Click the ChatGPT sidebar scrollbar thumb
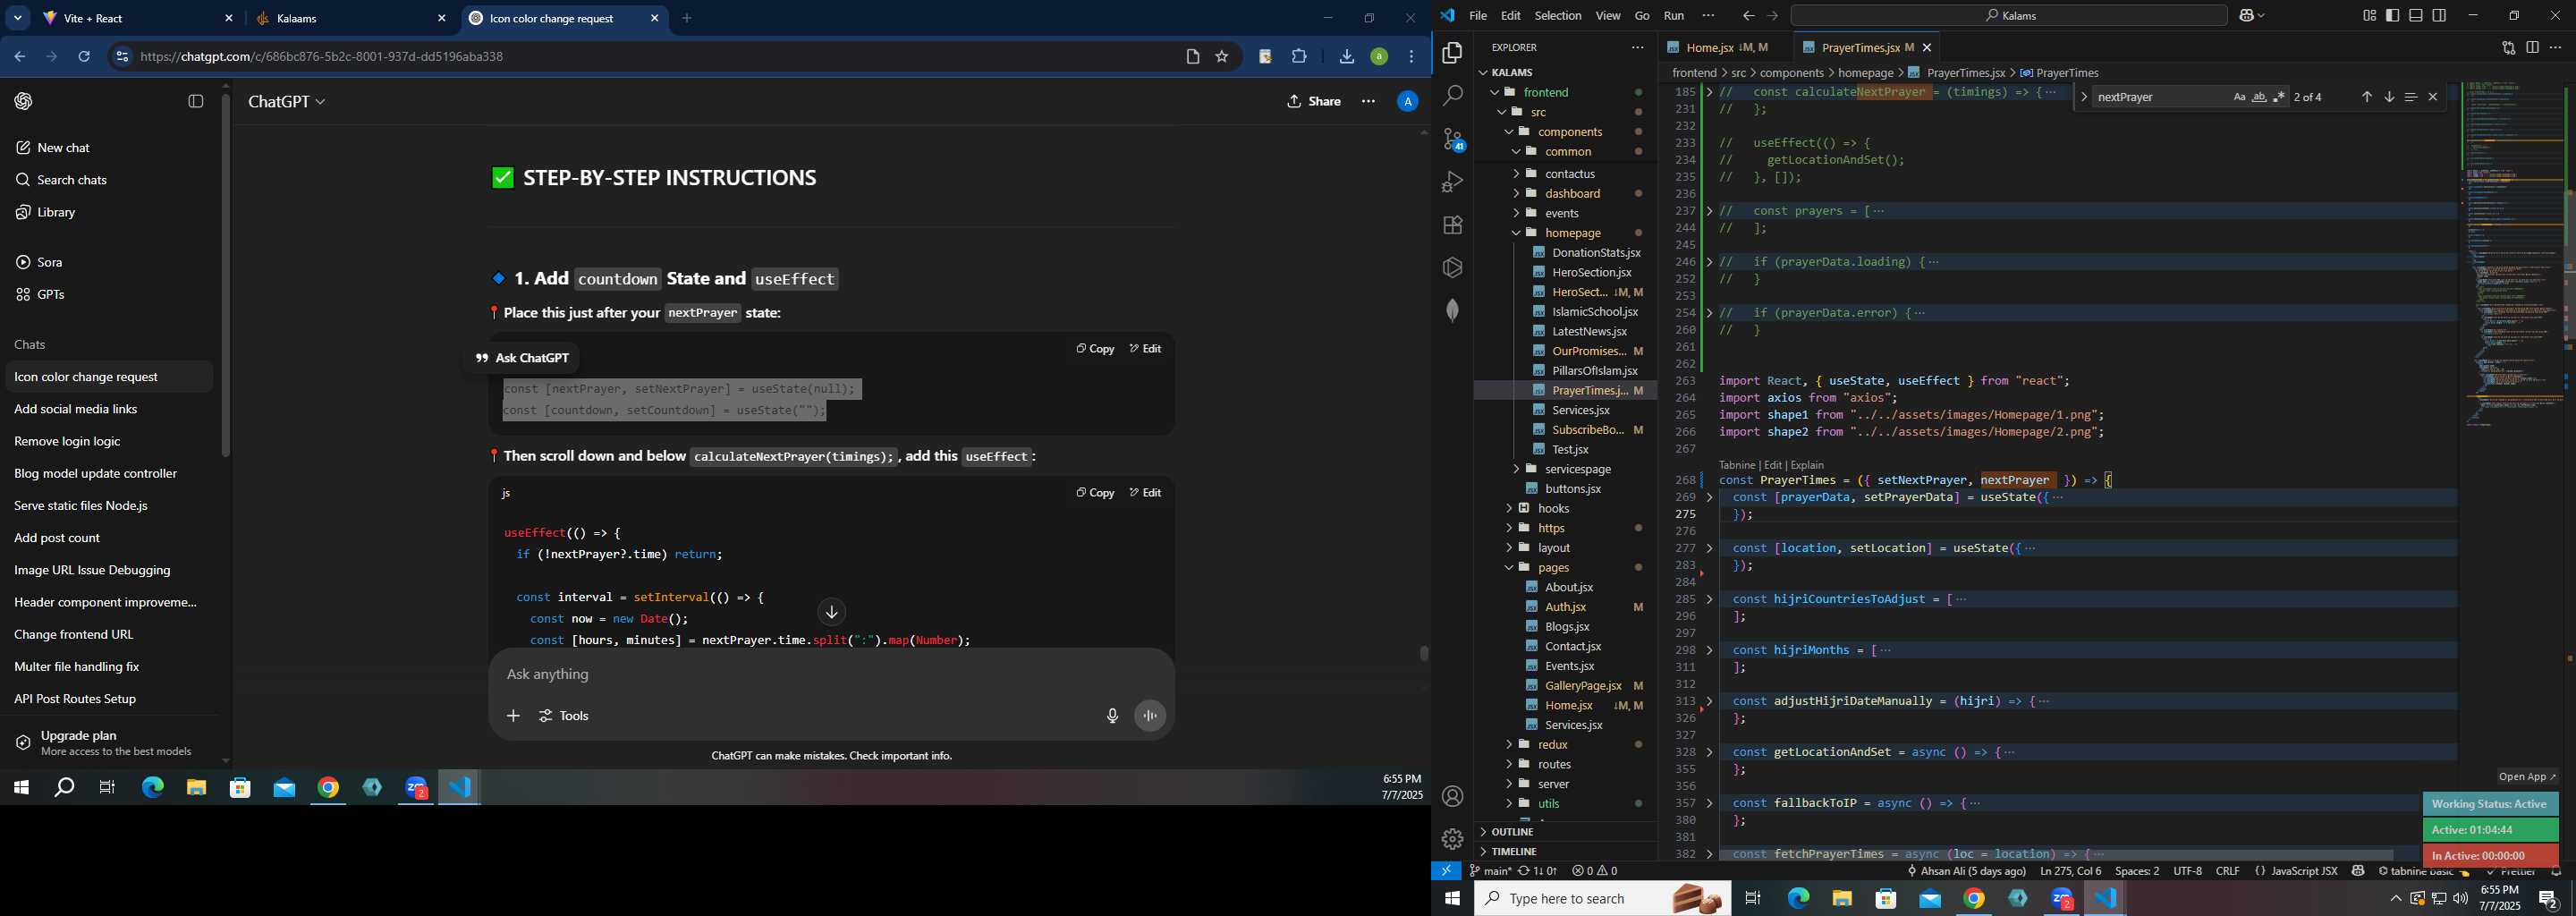Screen dimensions: 2576x916 pyautogui.click(x=226, y=275)
